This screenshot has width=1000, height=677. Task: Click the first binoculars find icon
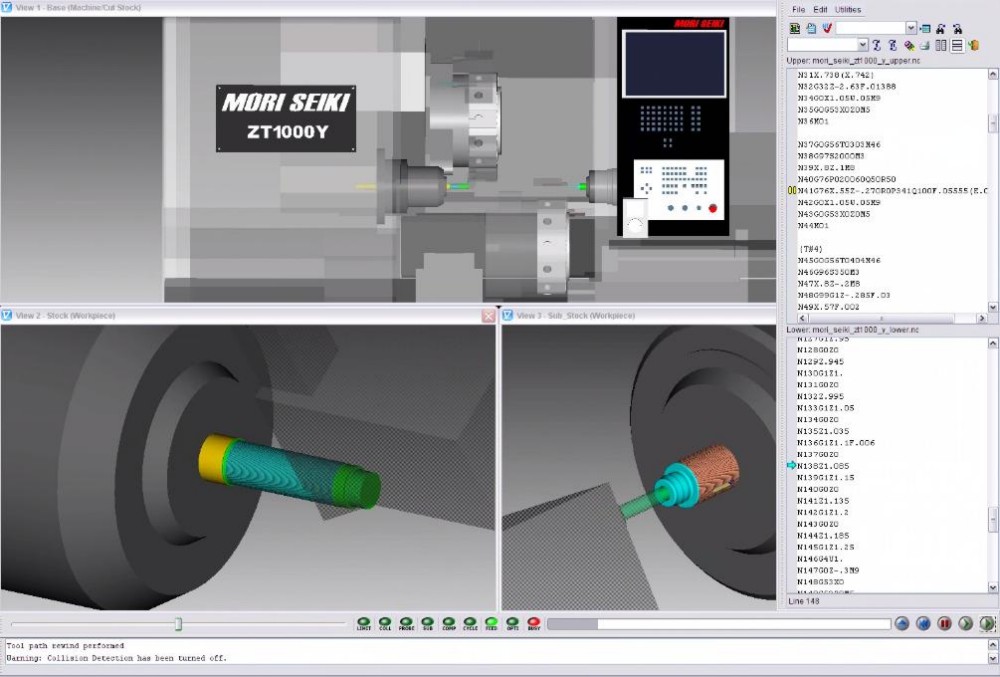[x=941, y=28]
